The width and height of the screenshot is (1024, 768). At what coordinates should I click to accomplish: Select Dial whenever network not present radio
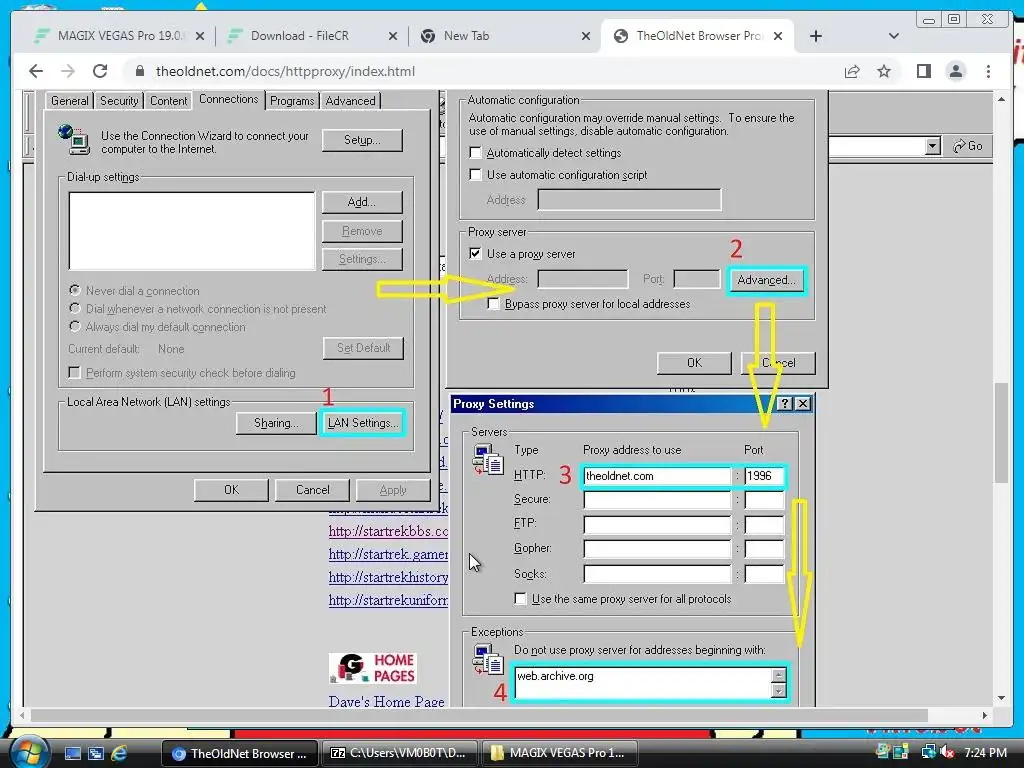[x=74, y=308]
